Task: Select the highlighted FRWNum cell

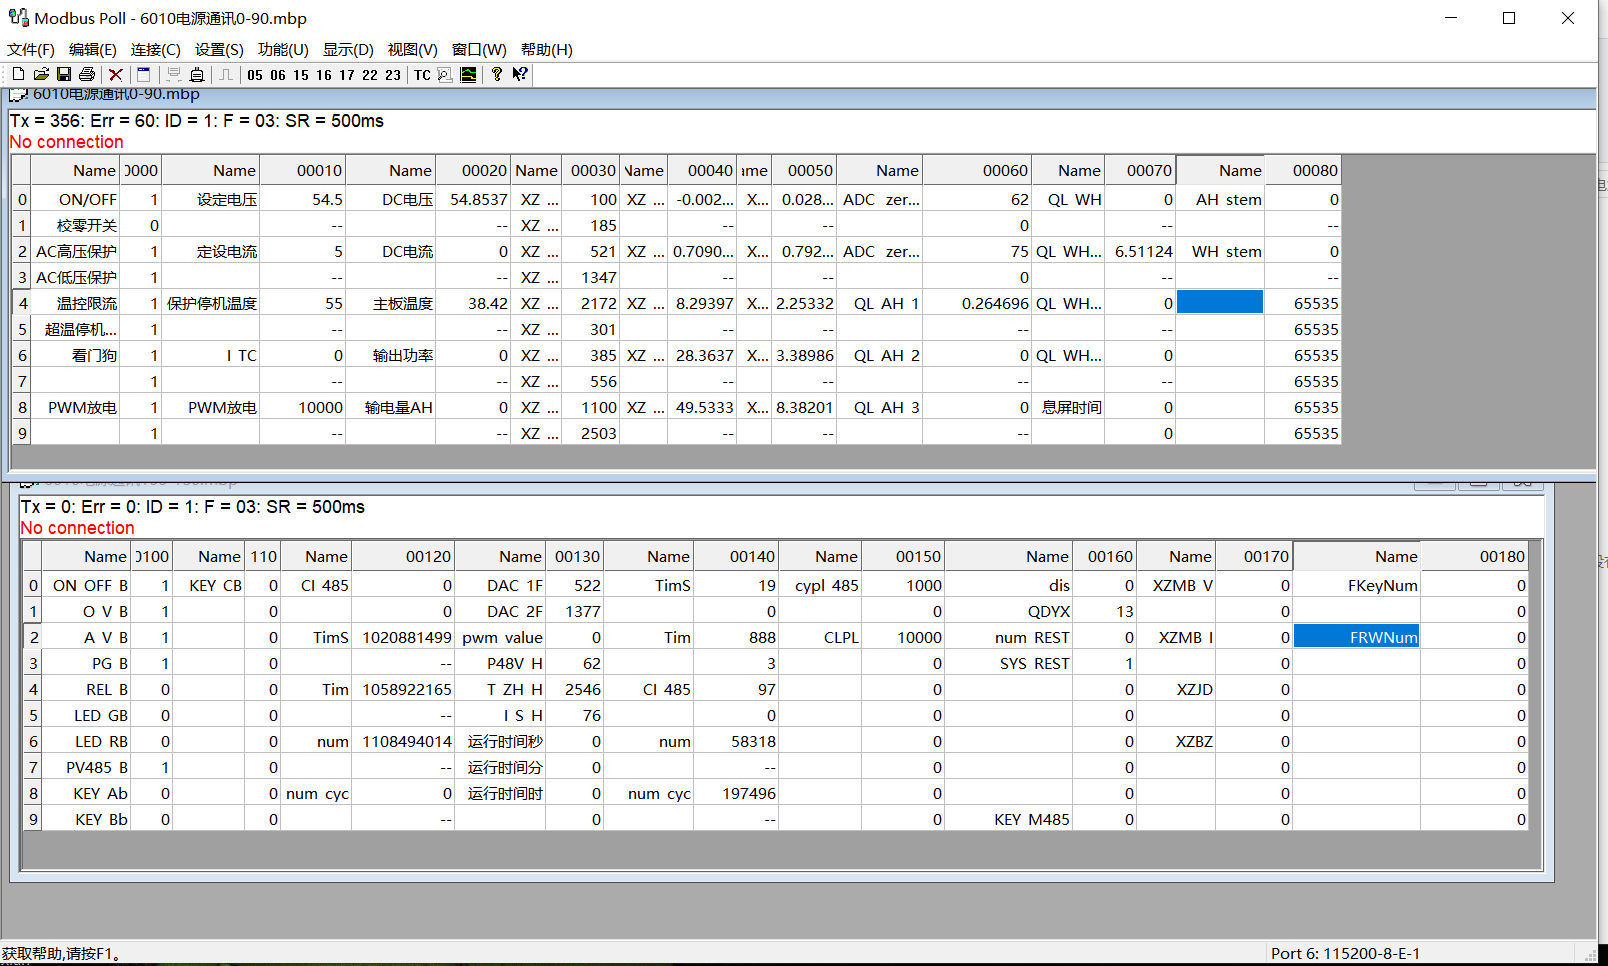Action: pyautogui.click(x=1356, y=637)
